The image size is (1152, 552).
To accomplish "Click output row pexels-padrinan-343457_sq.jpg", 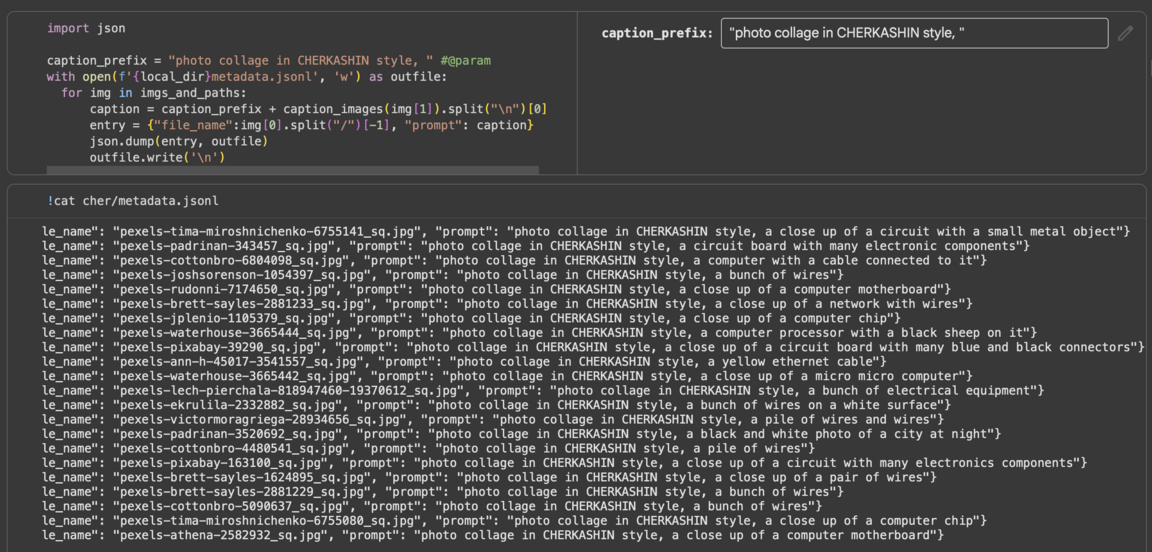I will (x=535, y=246).
